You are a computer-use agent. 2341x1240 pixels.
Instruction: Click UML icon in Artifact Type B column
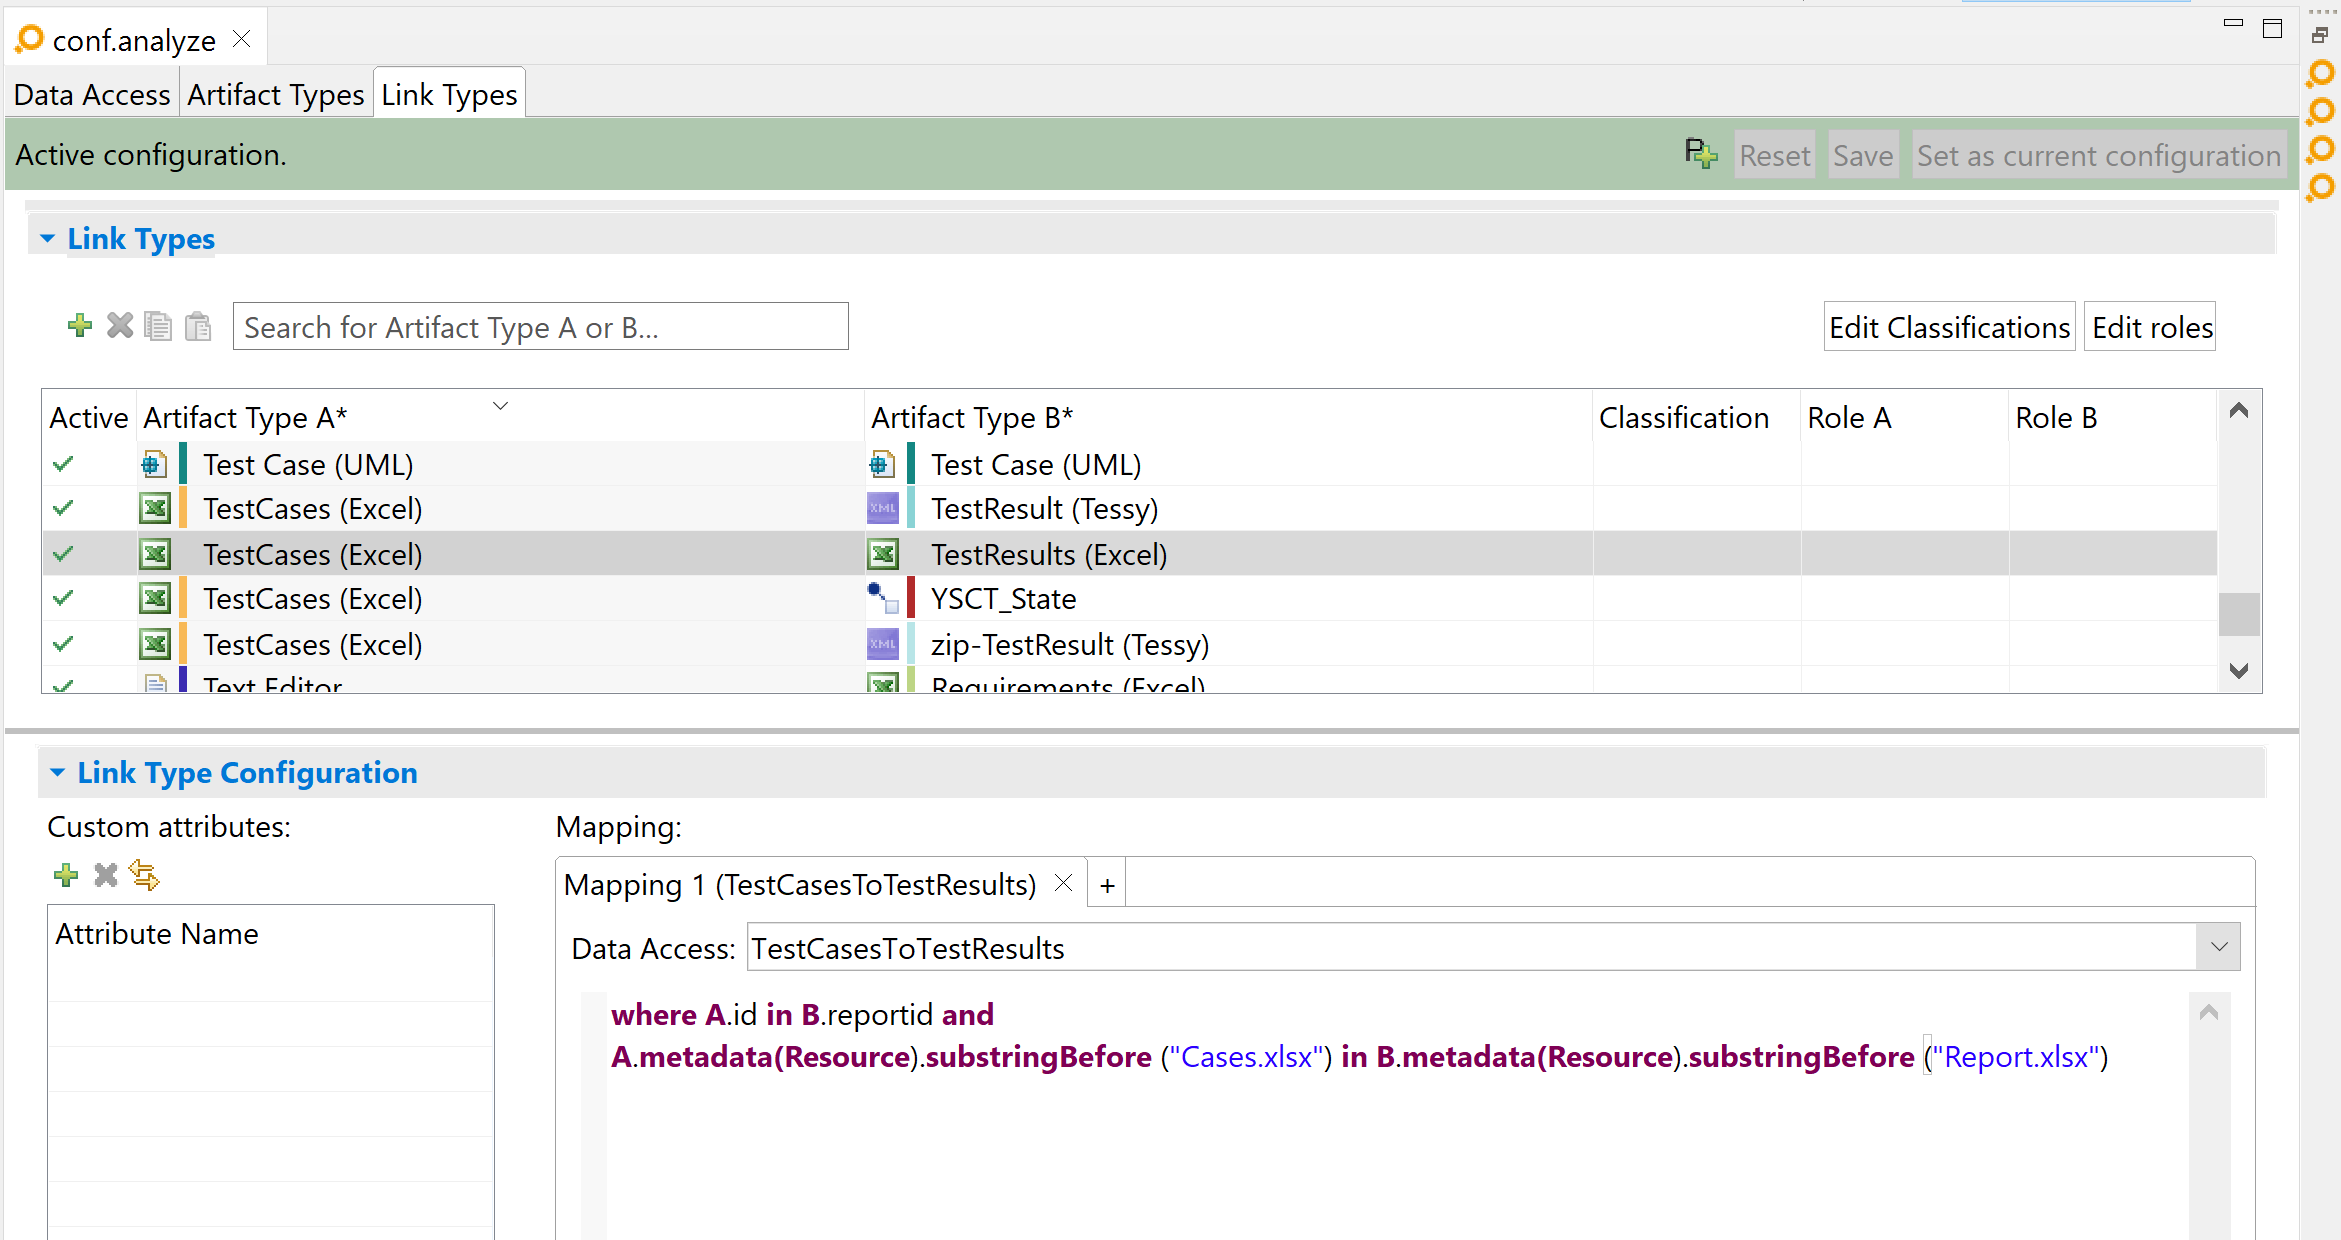click(882, 464)
